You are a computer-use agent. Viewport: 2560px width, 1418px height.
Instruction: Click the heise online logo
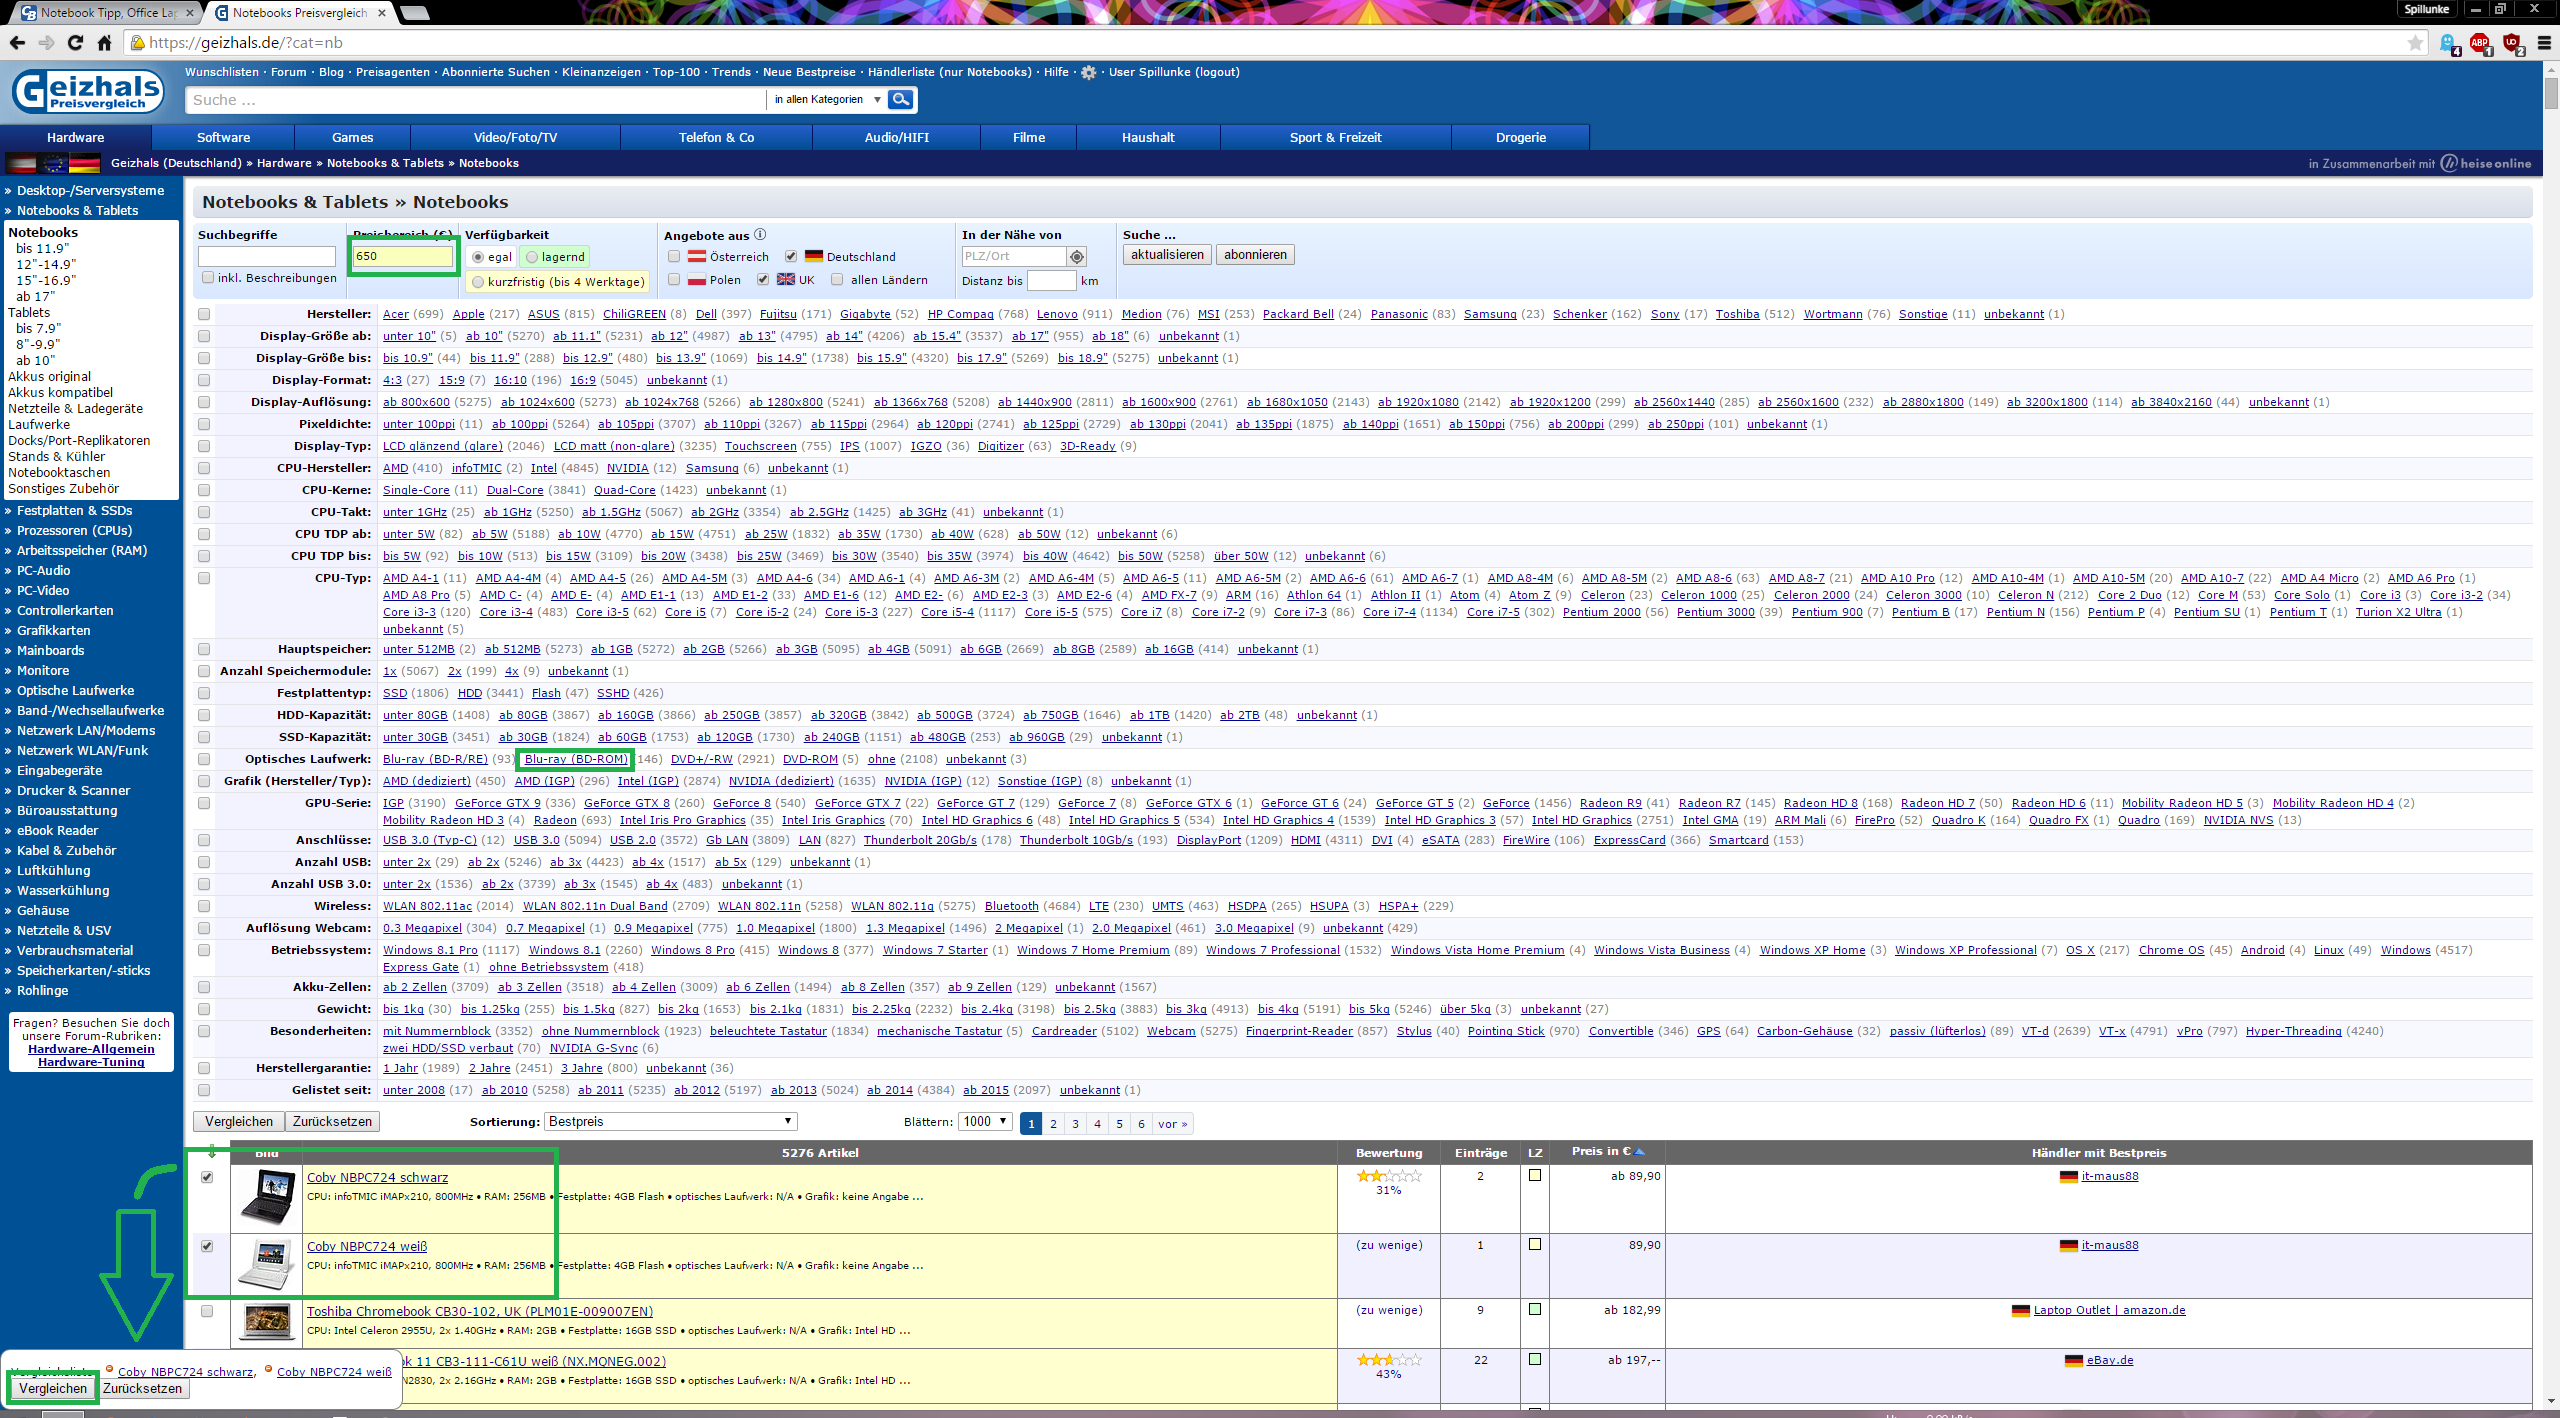click(2485, 163)
